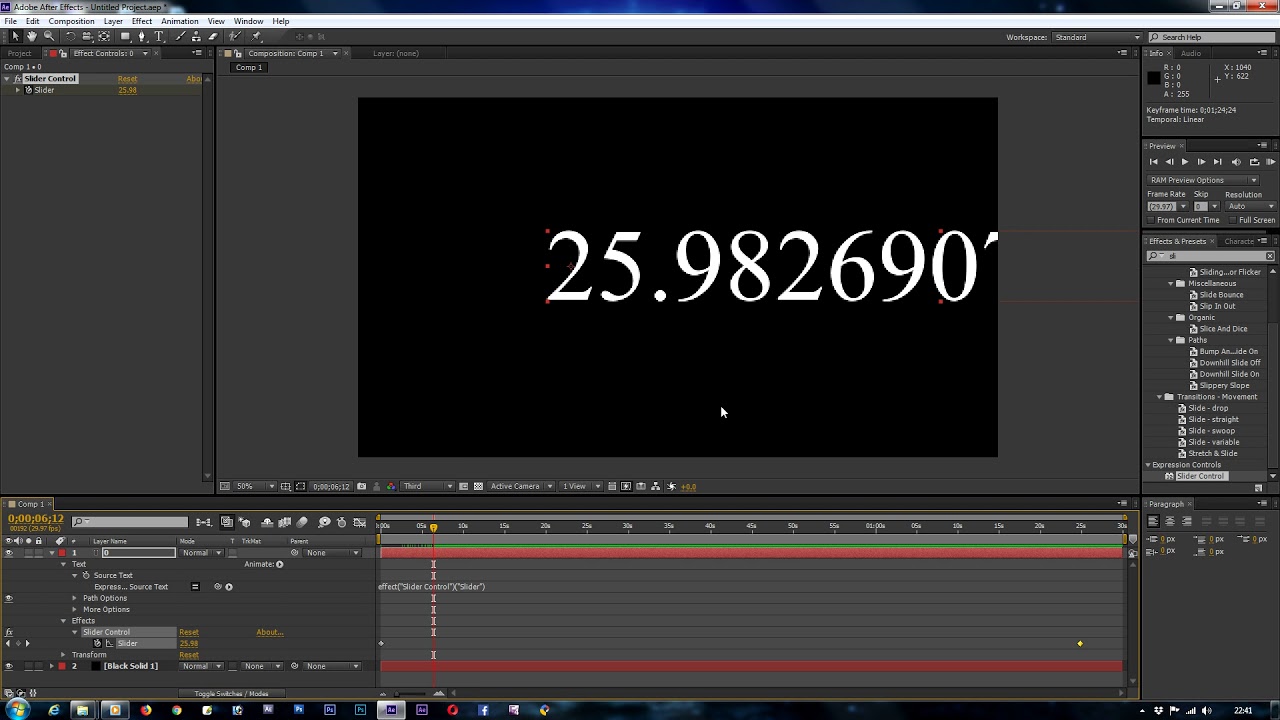Click the Black Solid 1 layer color swatch
Viewport: 1280px width, 720px height.
point(62,666)
